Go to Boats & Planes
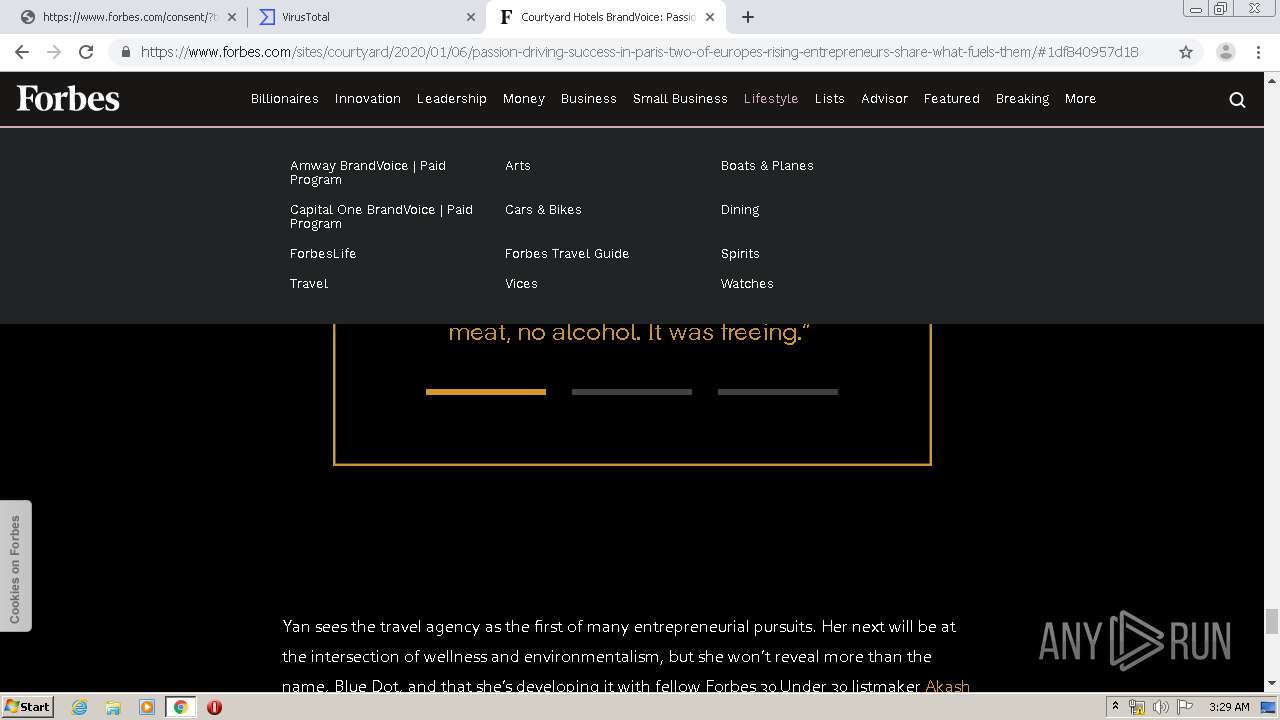1280x720 pixels. (x=767, y=166)
